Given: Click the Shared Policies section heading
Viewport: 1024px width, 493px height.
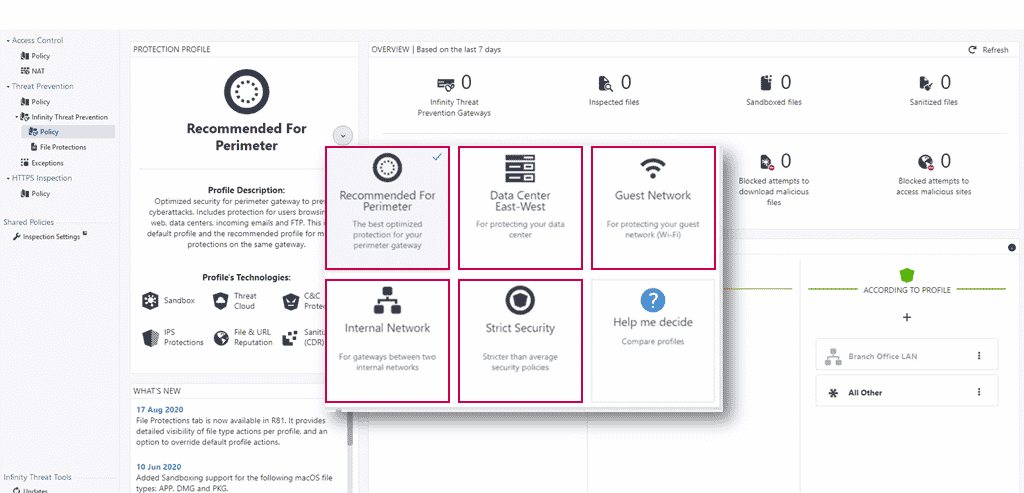Looking at the screenshot, I should (x=29, y=222).
